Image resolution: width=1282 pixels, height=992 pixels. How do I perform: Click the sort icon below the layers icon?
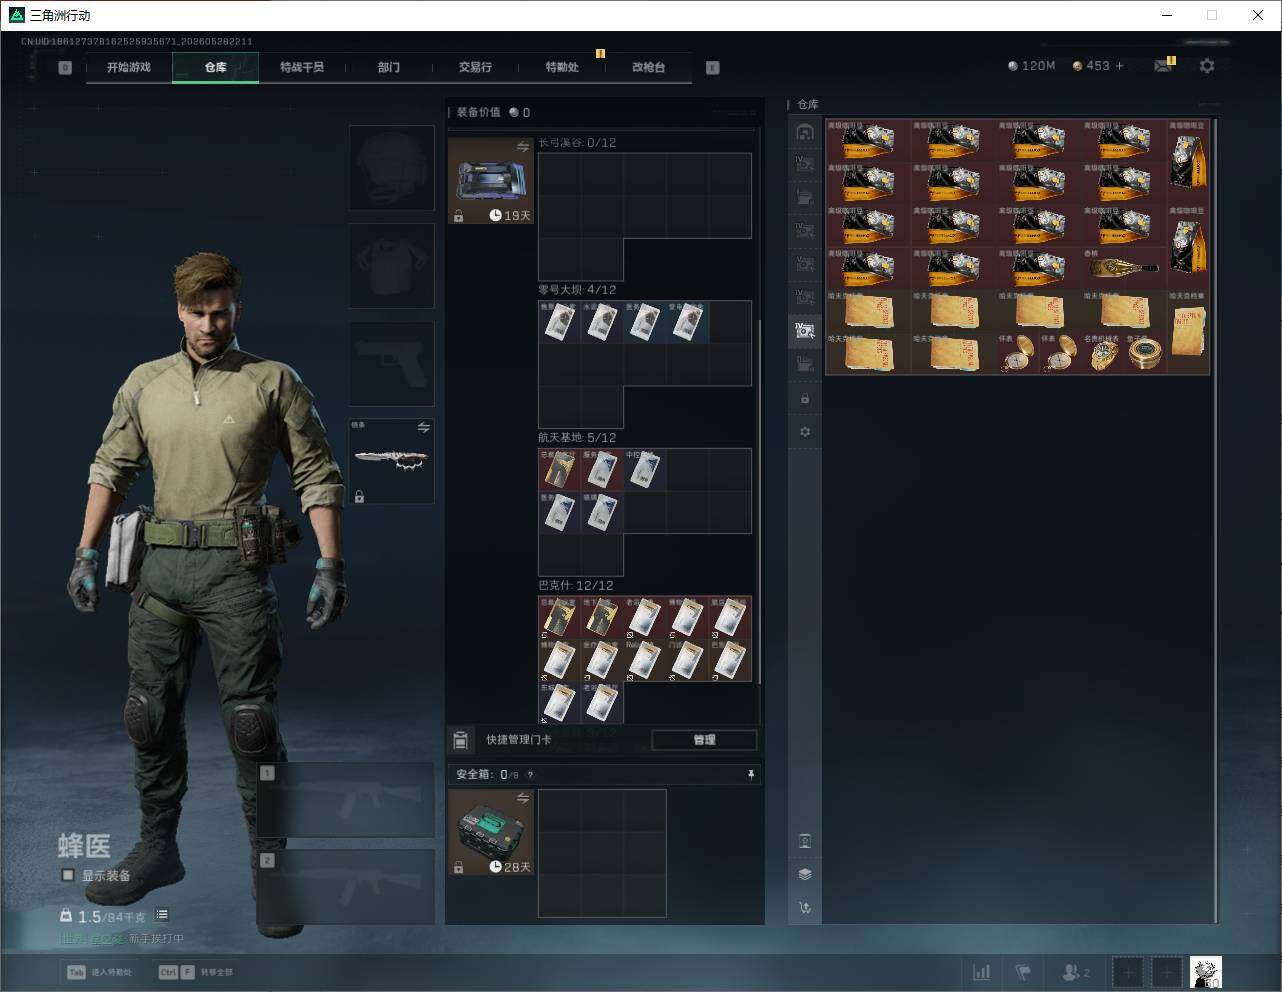[805, 908]
